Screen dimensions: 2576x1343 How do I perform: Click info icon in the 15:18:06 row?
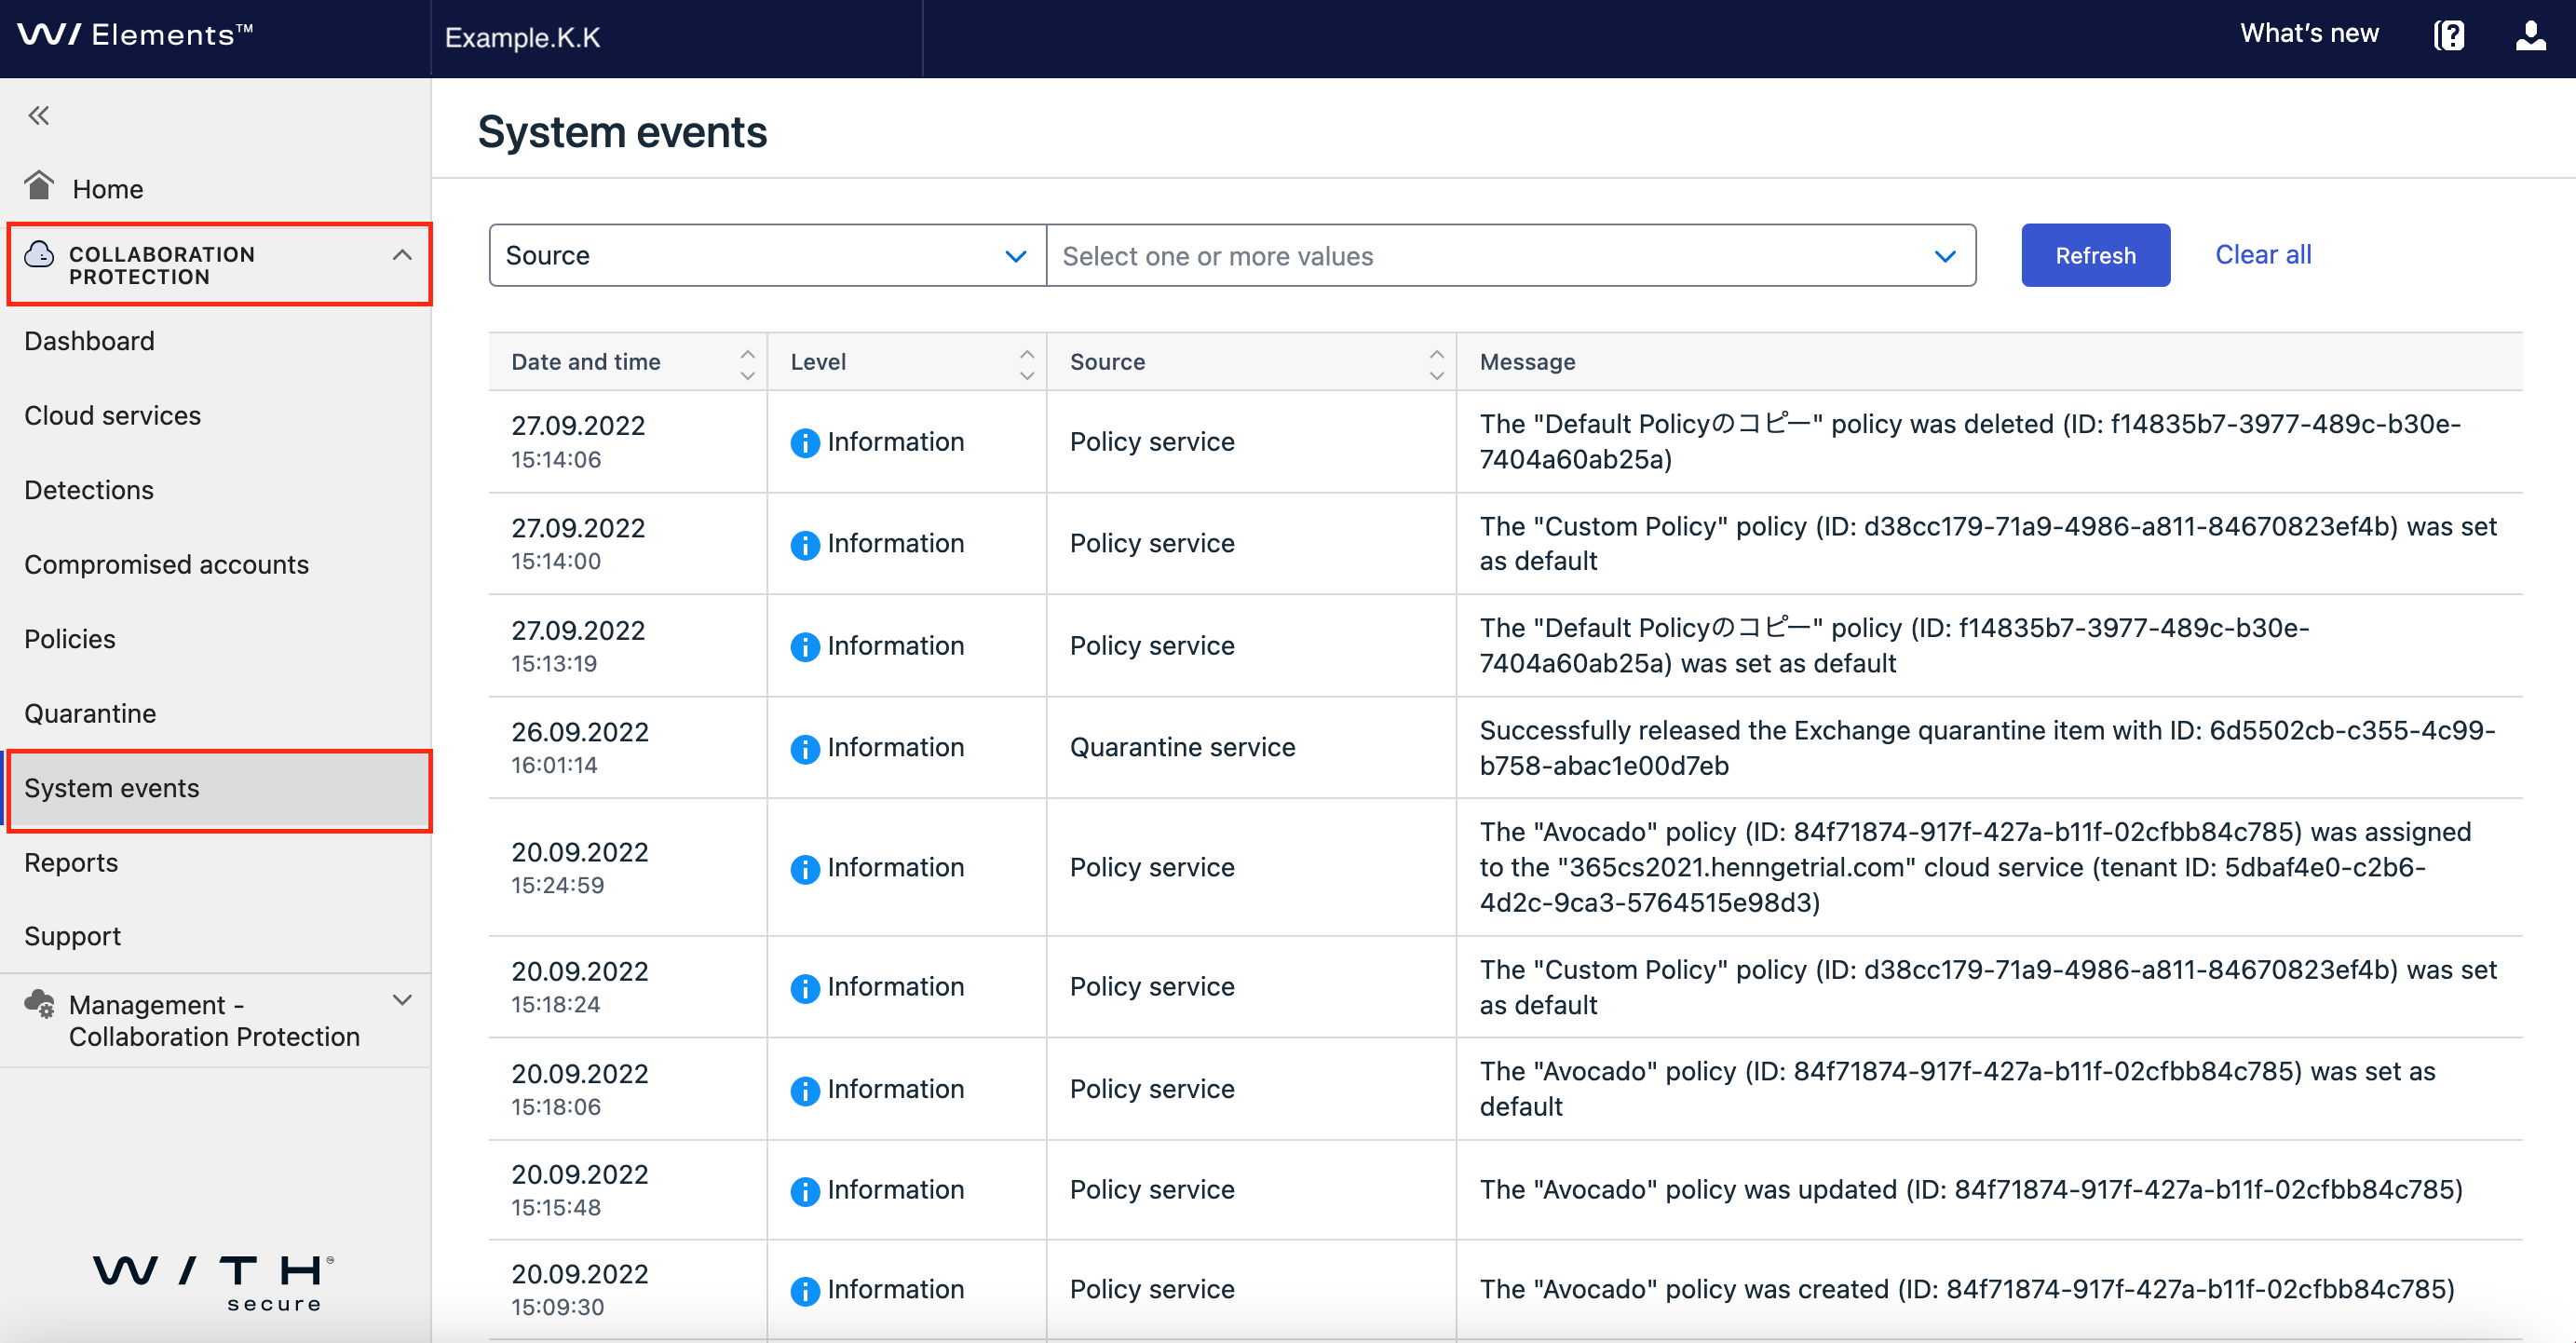click(804, 1090)
